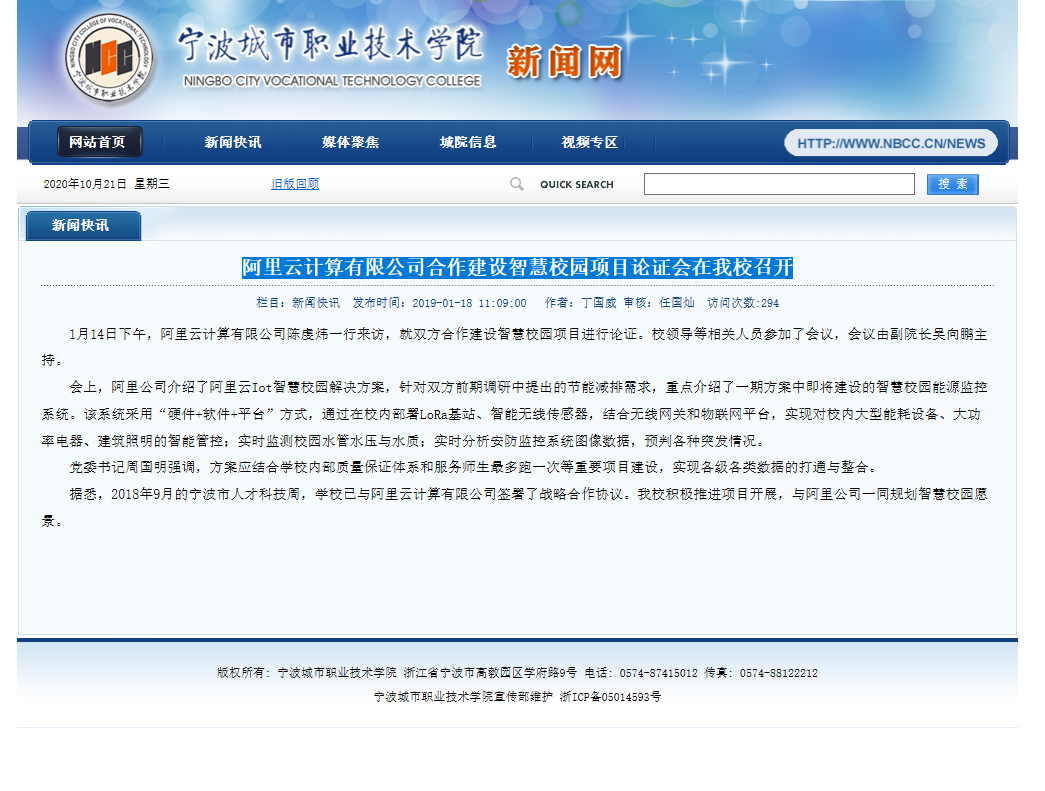Open the 城院信息 menu item
This screenshot has height=791, width=1045.
pyautogui.click(x=468, y=142)
